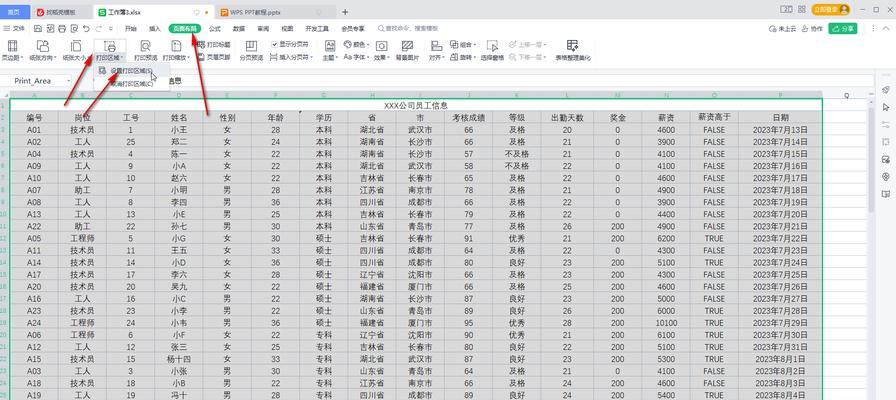Click the rocket icon in right sidebar
The width and height of the screenshot is (896, 400).
point(886,90)
